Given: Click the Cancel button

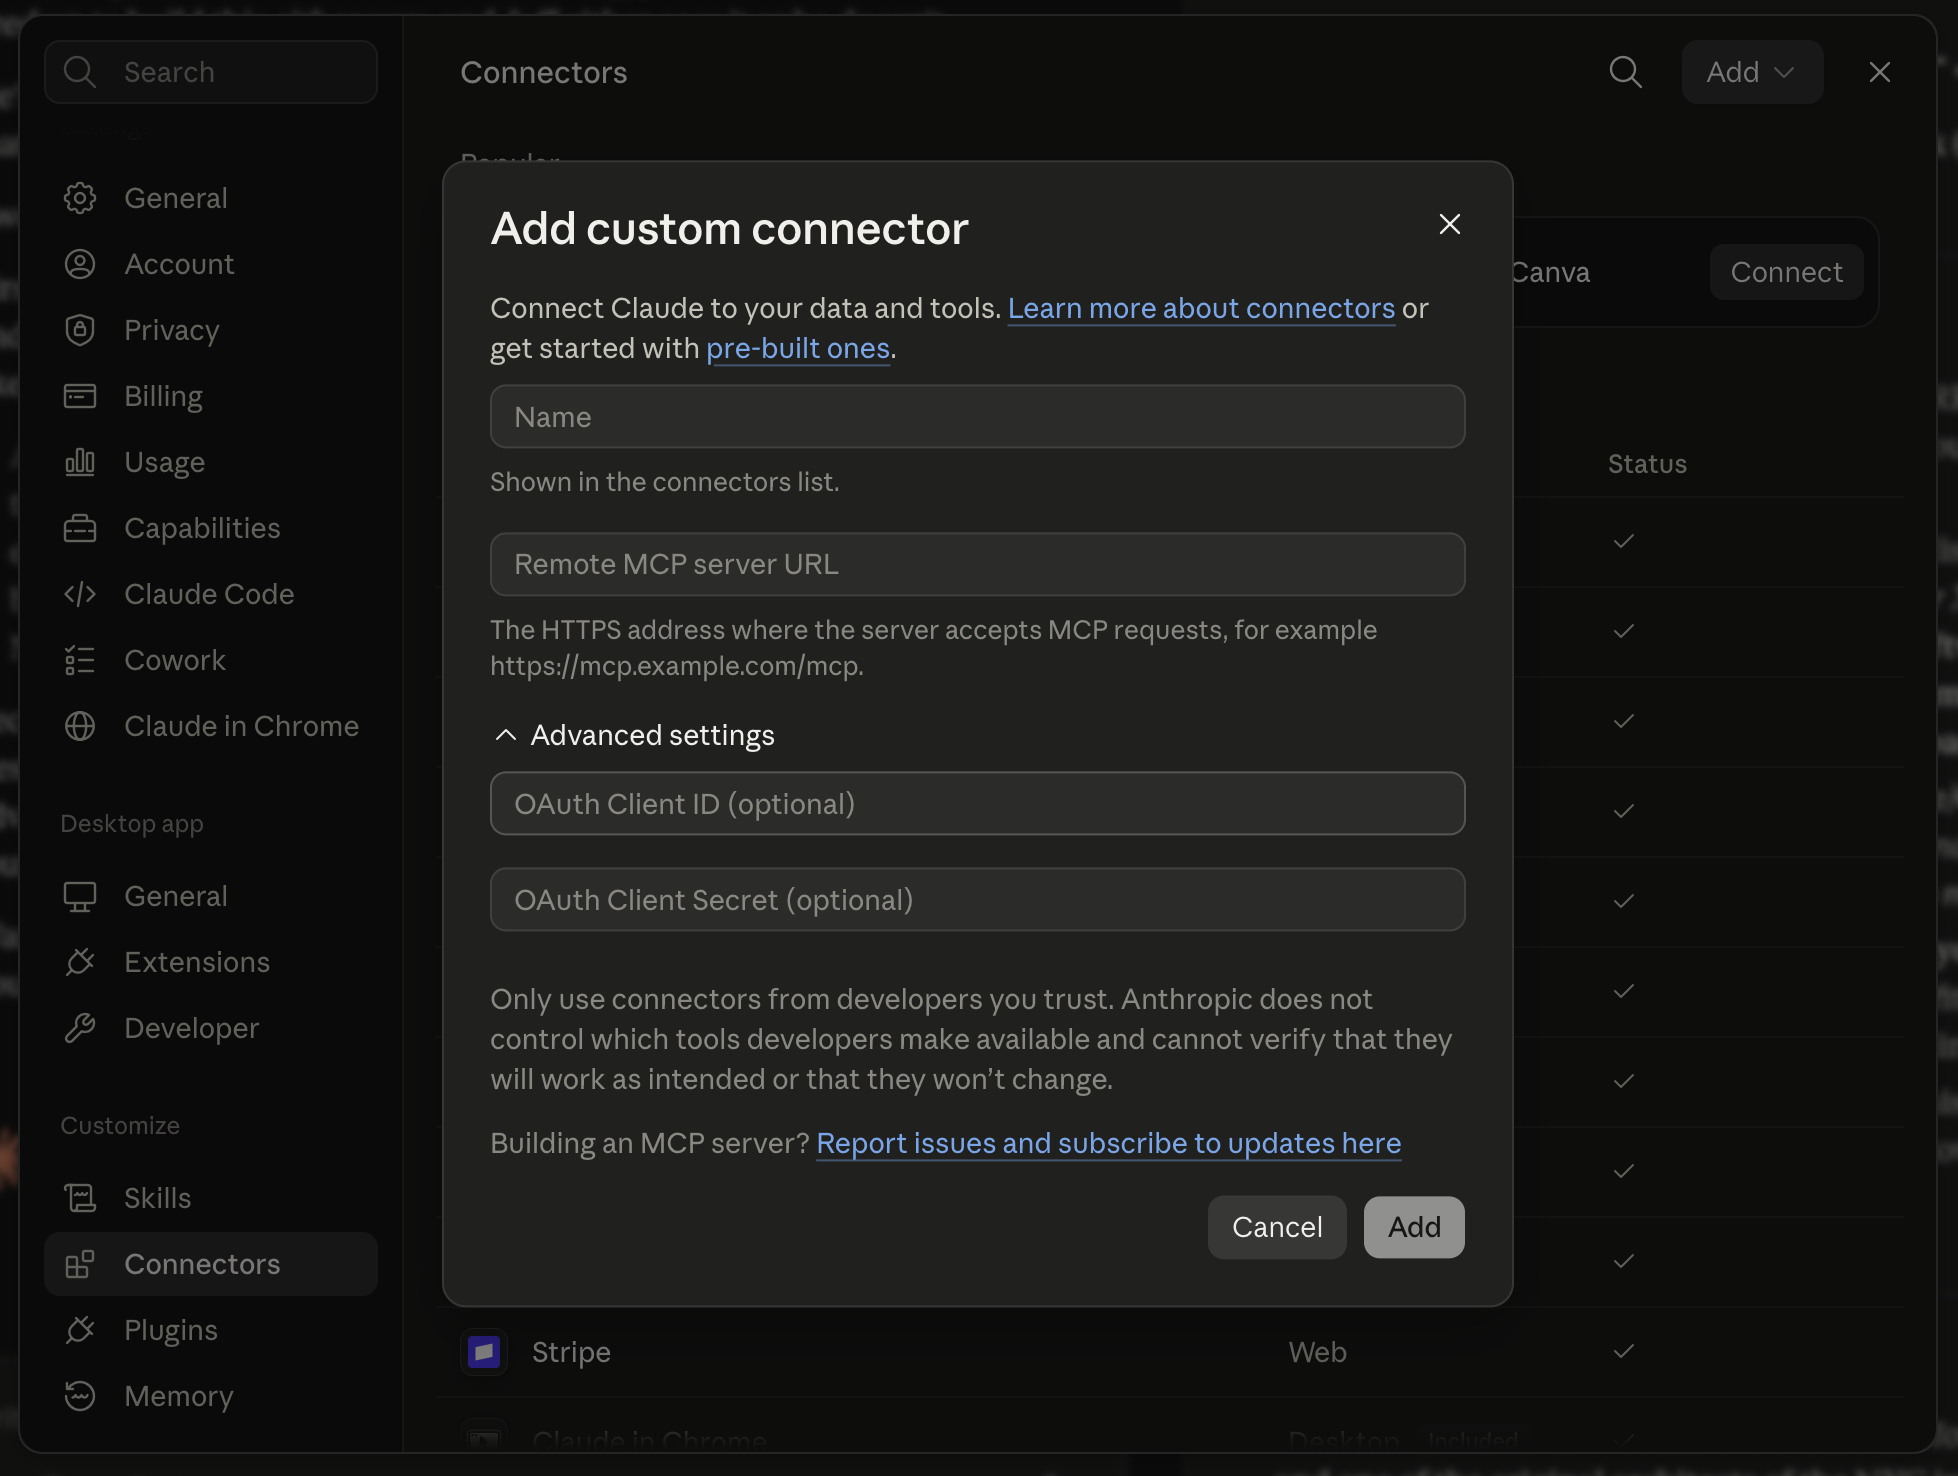Looking at the screenshot, I should coord(1277,1227).
